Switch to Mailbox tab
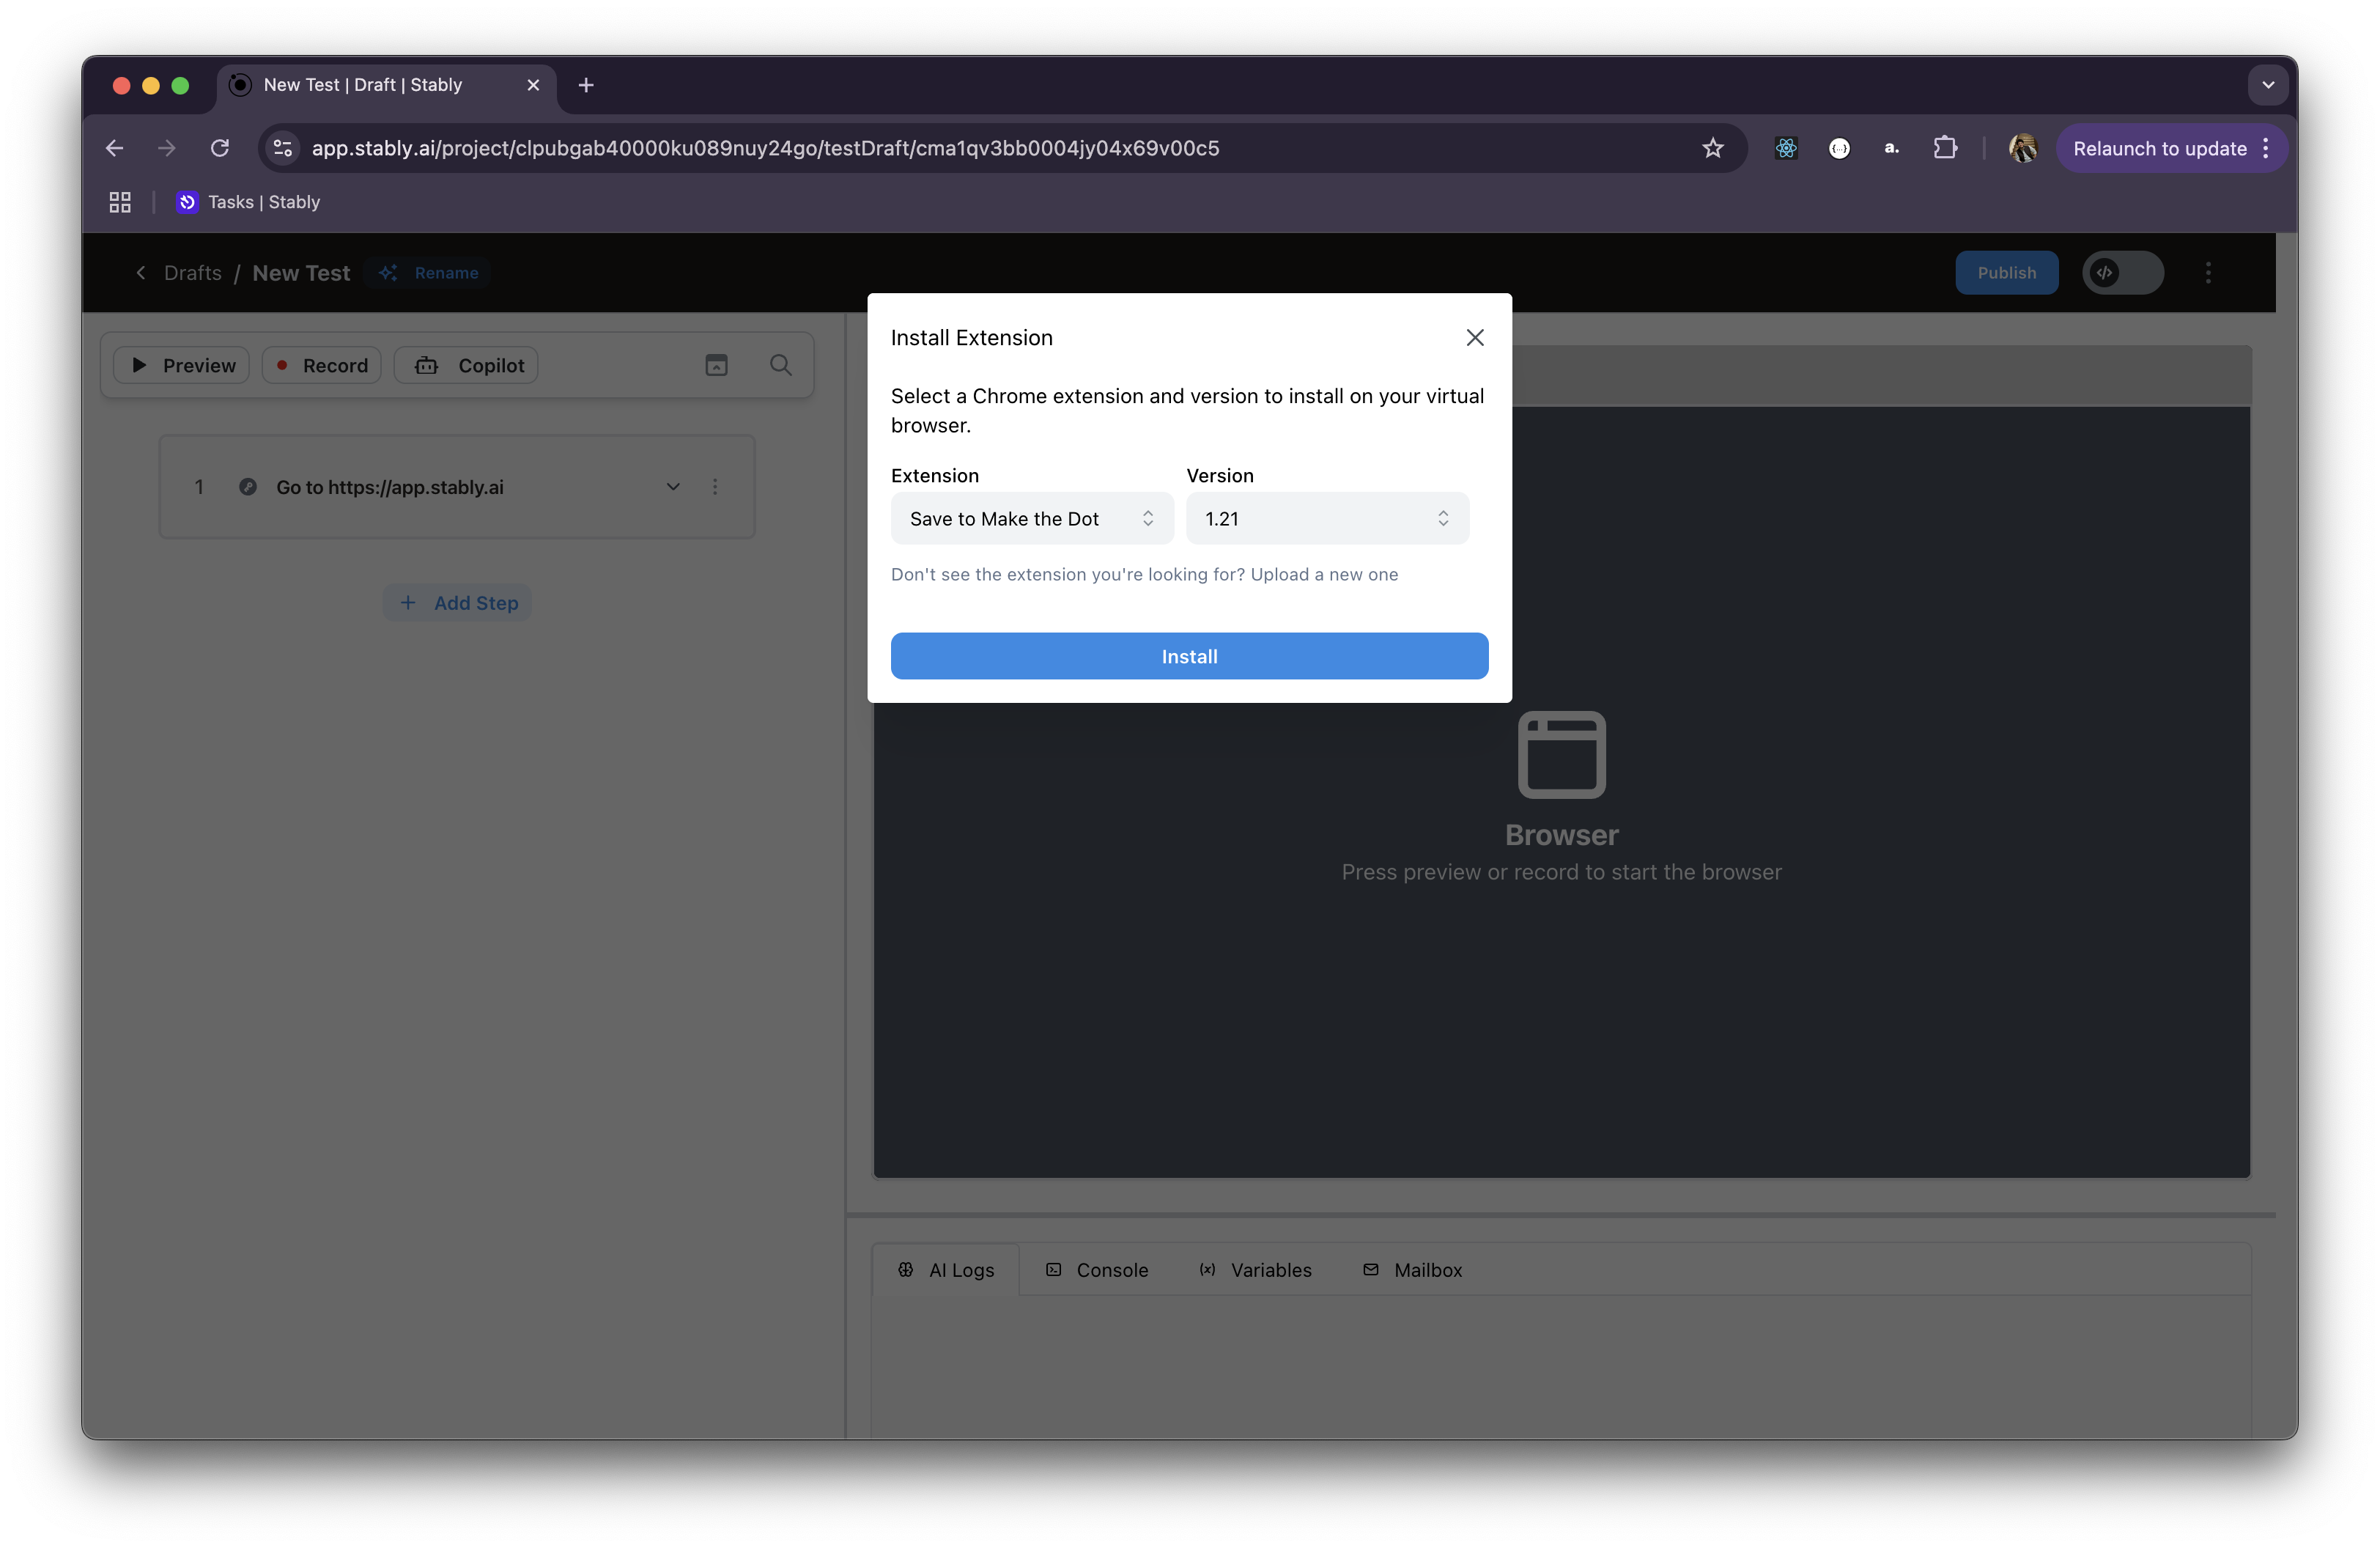This screenshot has height=1548, width=2380. click(x=1412, y=1270)
